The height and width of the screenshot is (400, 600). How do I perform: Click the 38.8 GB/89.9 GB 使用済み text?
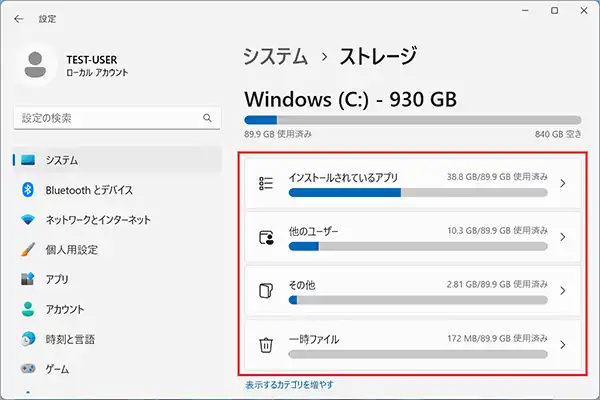(x=497, y=176)
